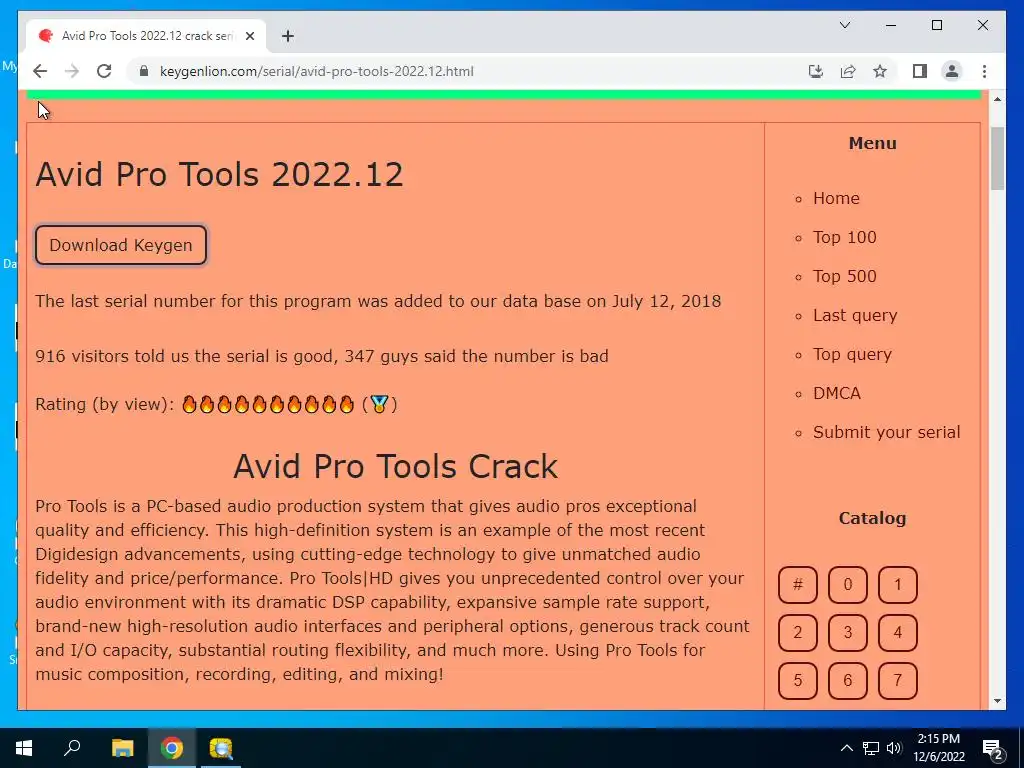Click the # catalog button
The image size is (1024, 768).
point(797,584)
